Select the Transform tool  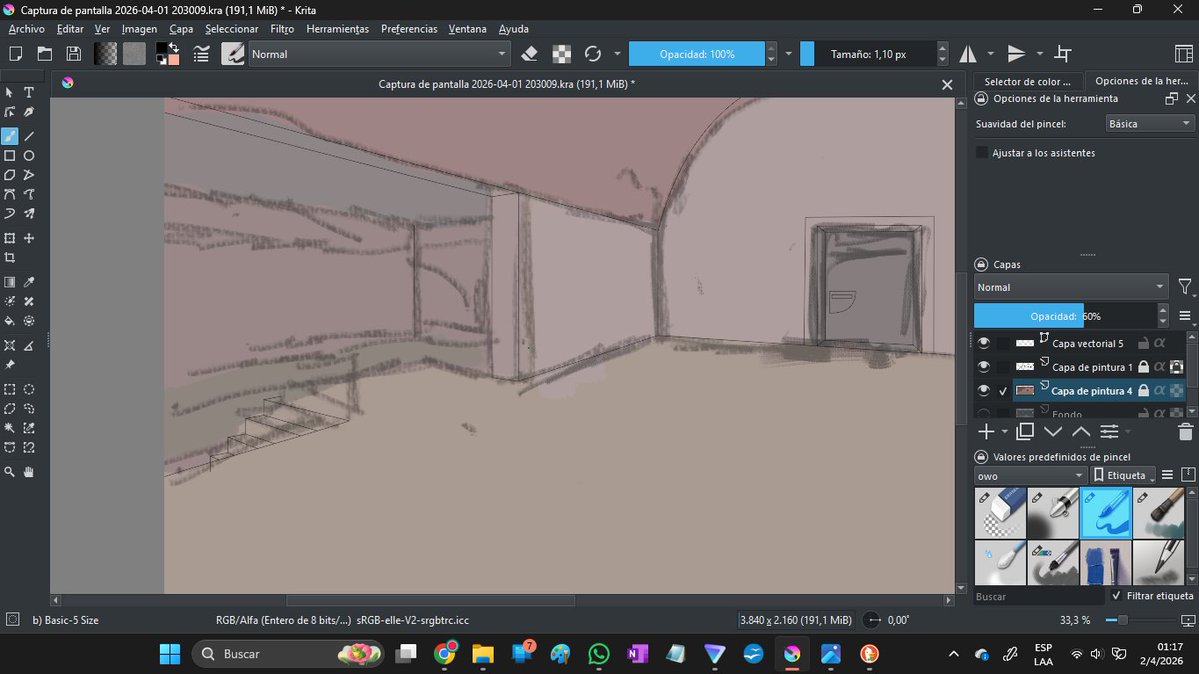9,239
